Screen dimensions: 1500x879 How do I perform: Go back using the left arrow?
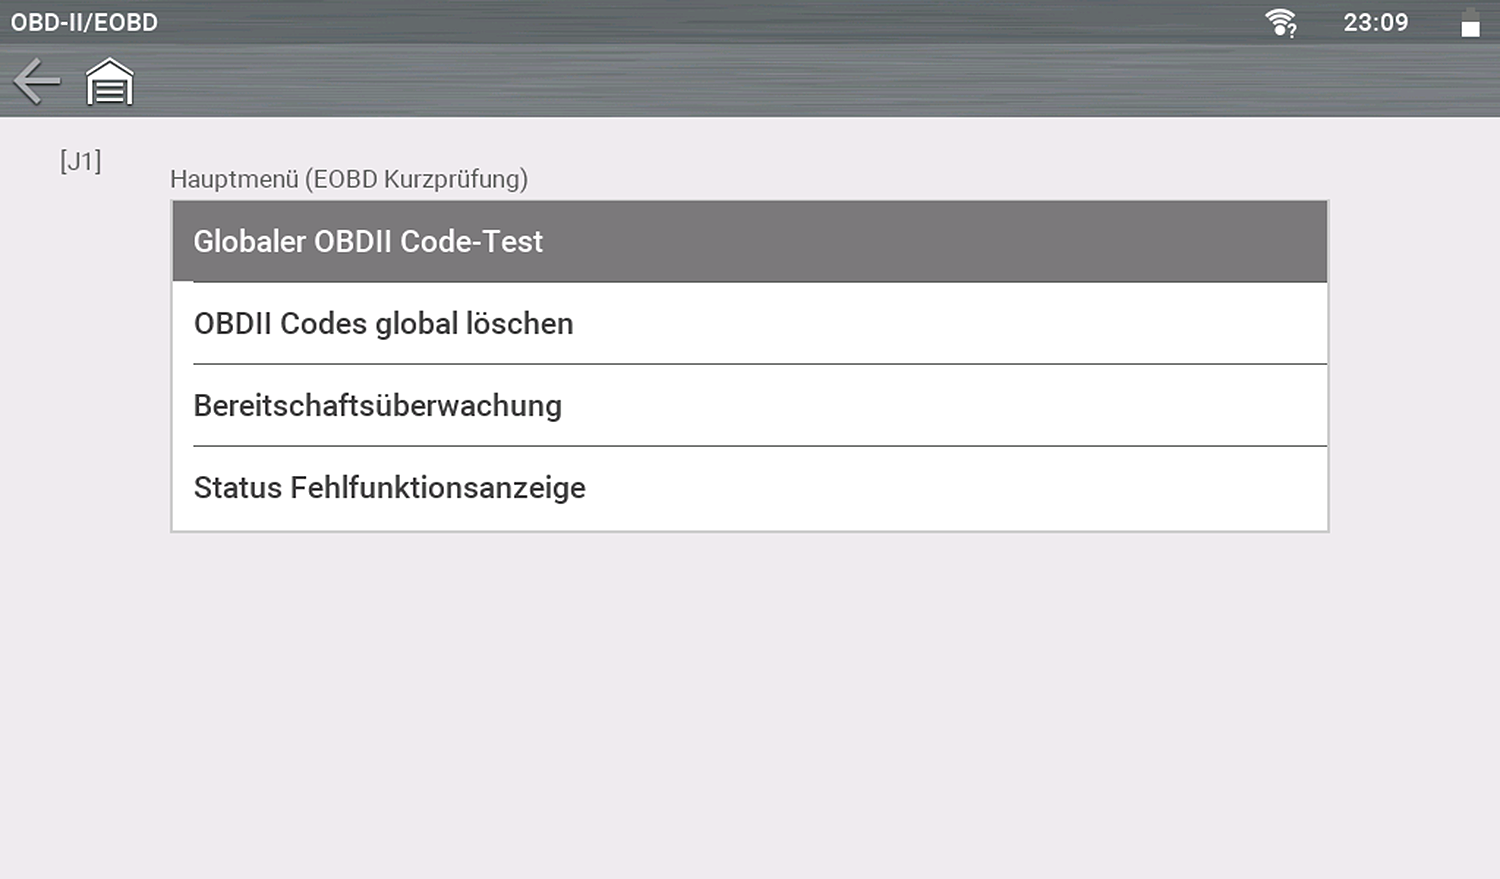[37, 81]
